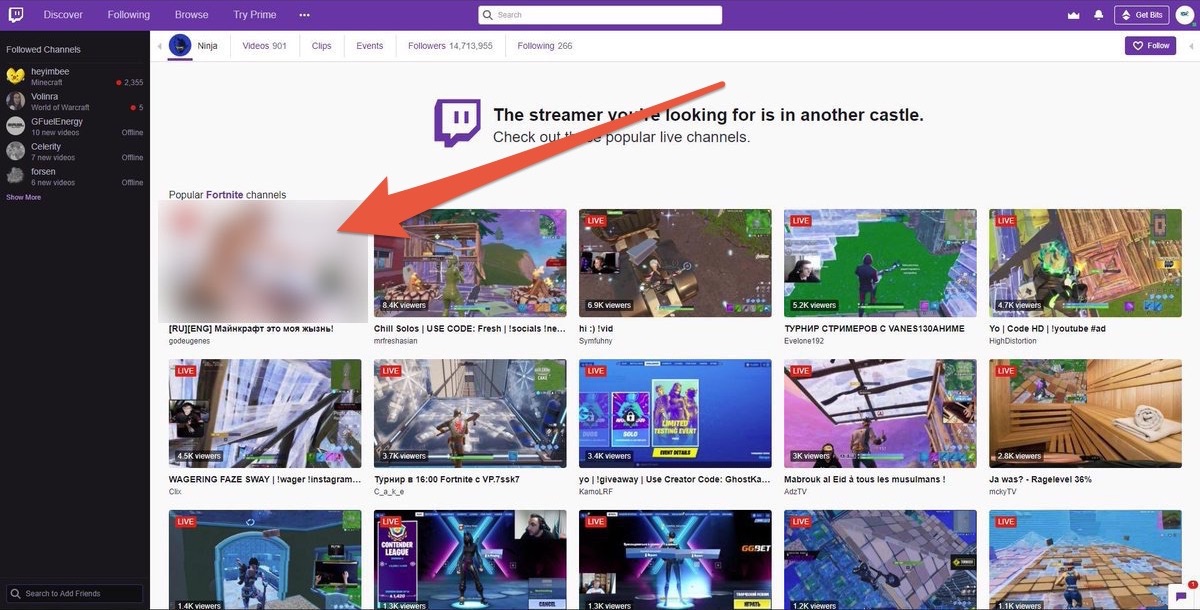1200x610 pixels.
Task: Expand followed channels with Show More
Action: tap(23, 197)
